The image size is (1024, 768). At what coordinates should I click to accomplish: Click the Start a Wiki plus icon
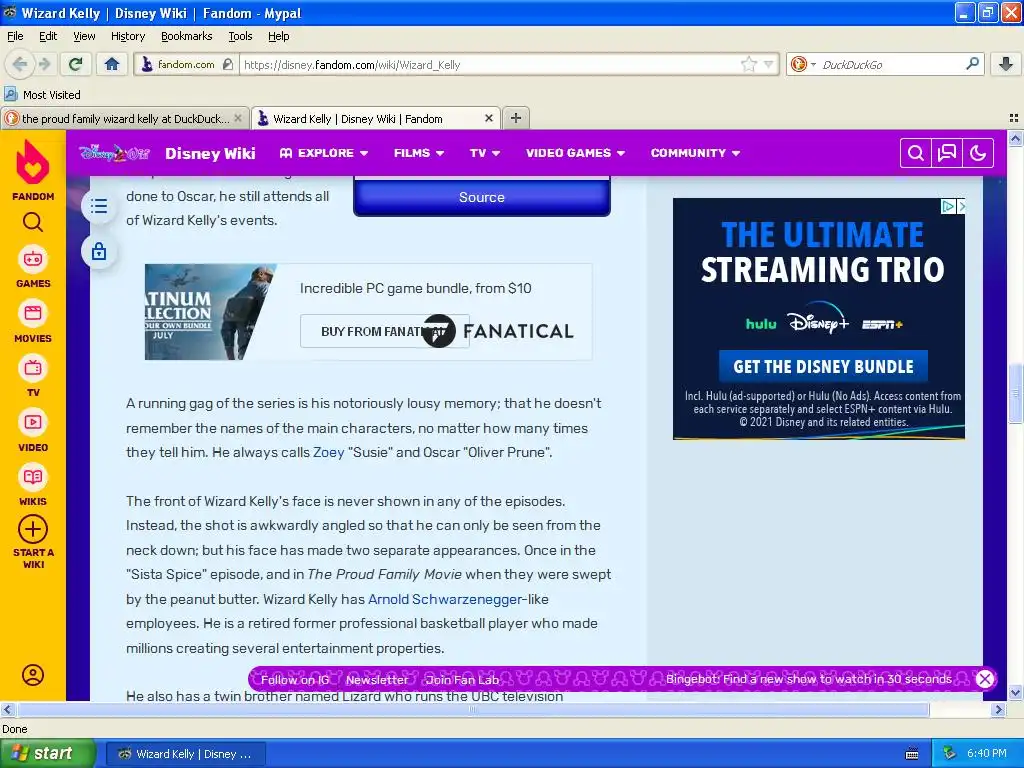pyautogui.click(x=33, y=529)
